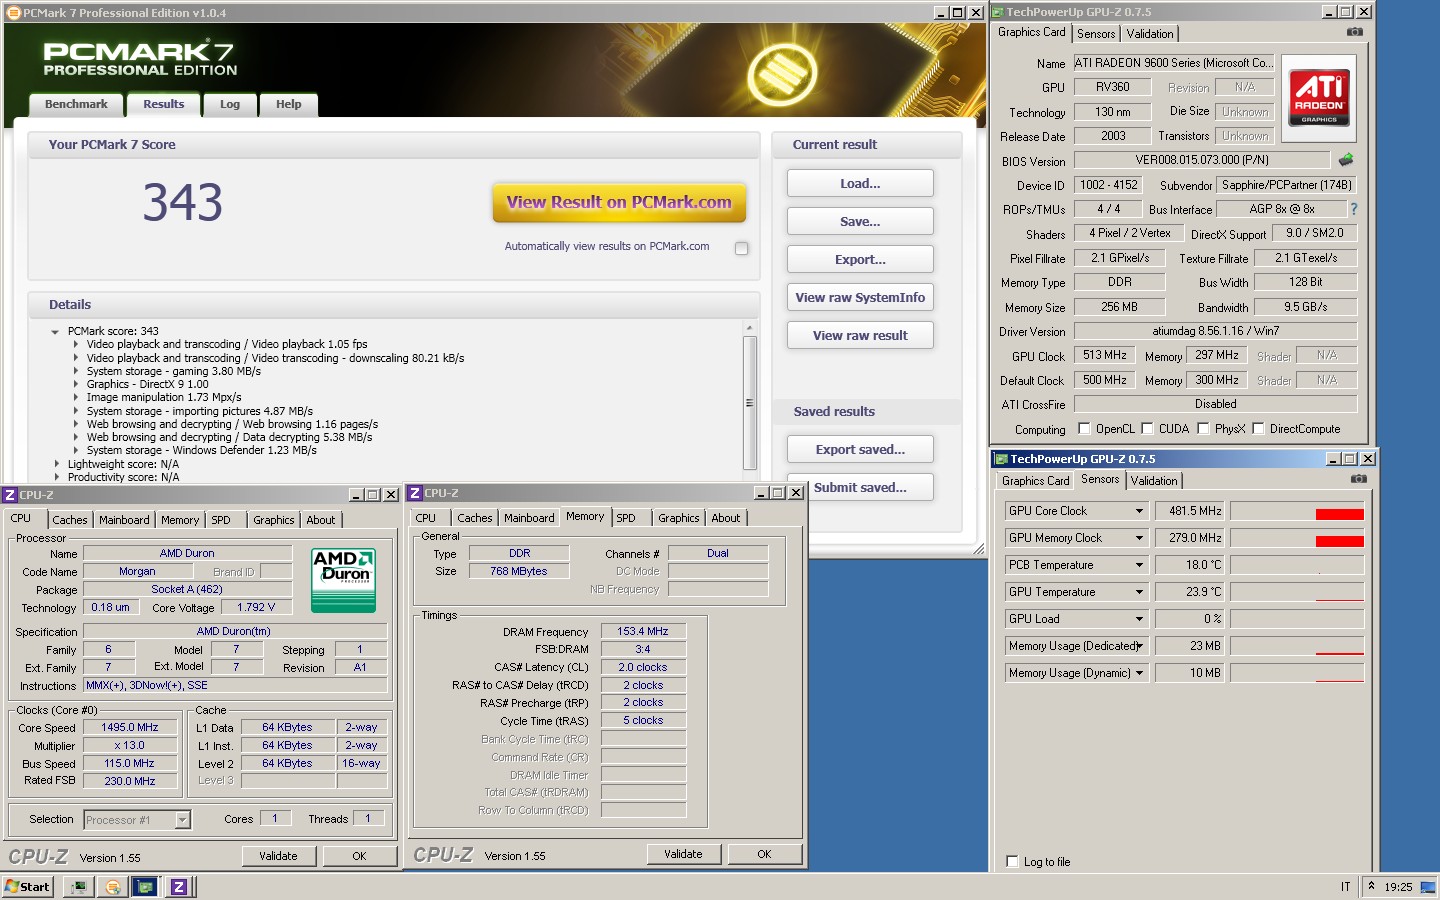Open GPU Memory Clock sensor dropdown

1139,538
